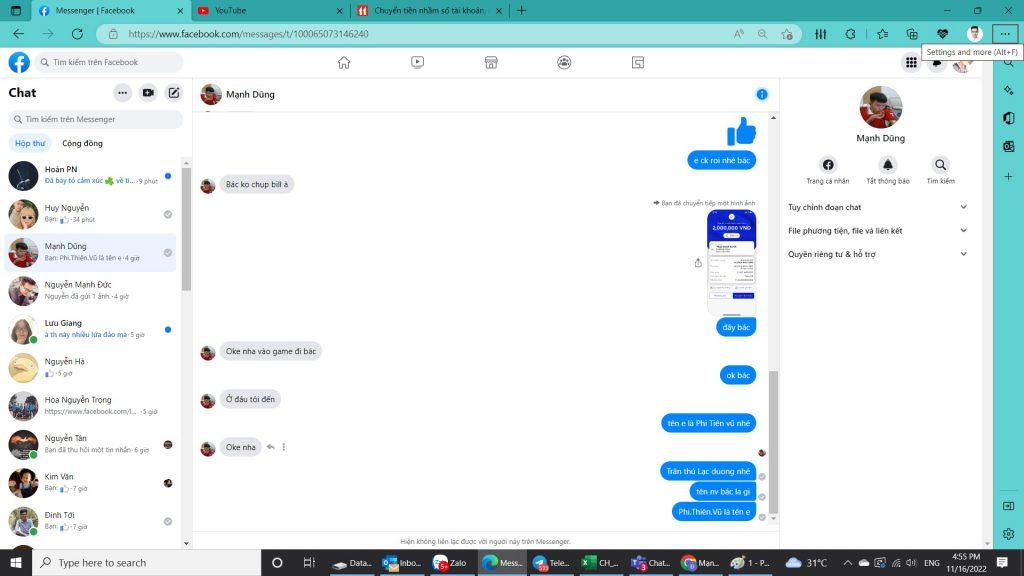The width and height of the screenshot is (1024, 576).
Task: Open Zalo from the taskbar
Action: pyautogui.click(x=450, y=562)
